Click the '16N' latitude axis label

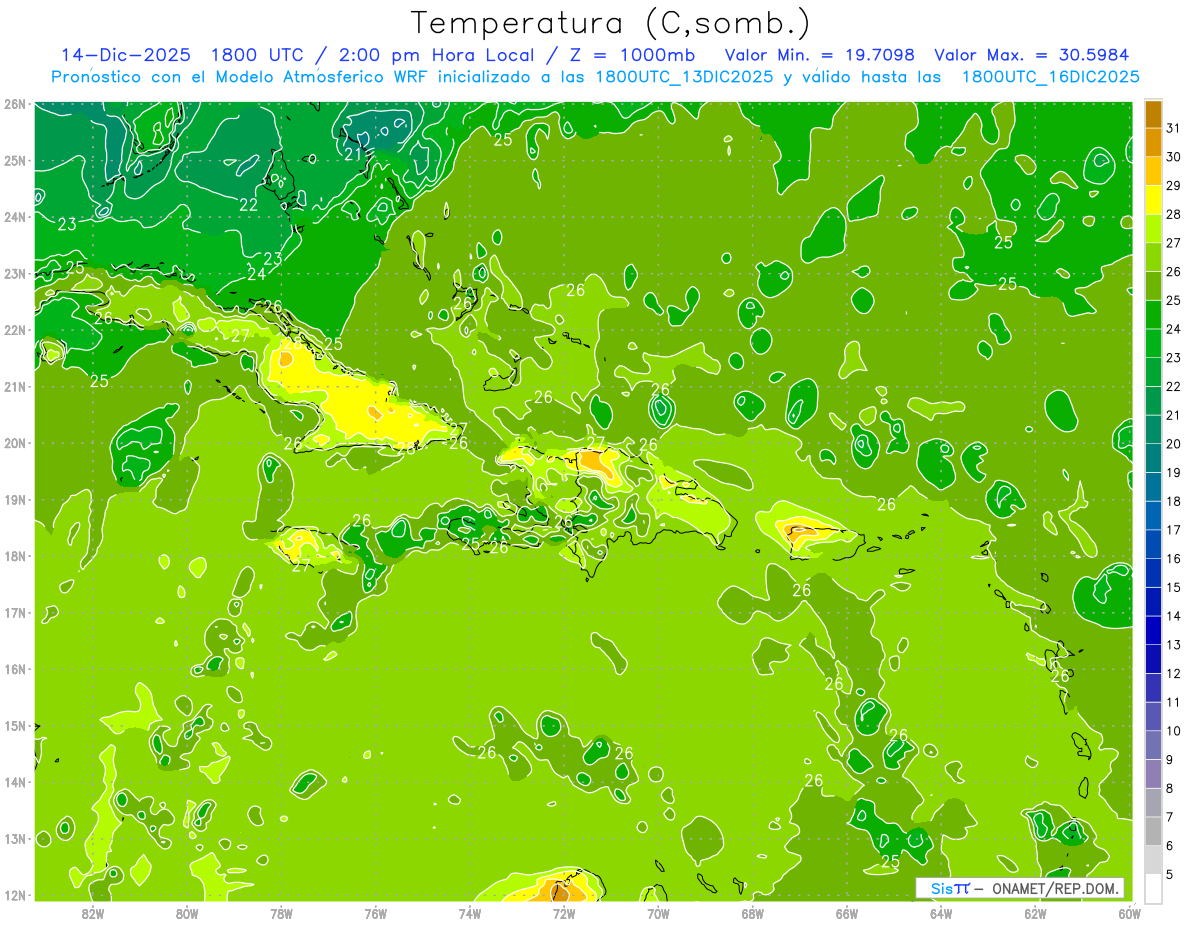[14, 669]
